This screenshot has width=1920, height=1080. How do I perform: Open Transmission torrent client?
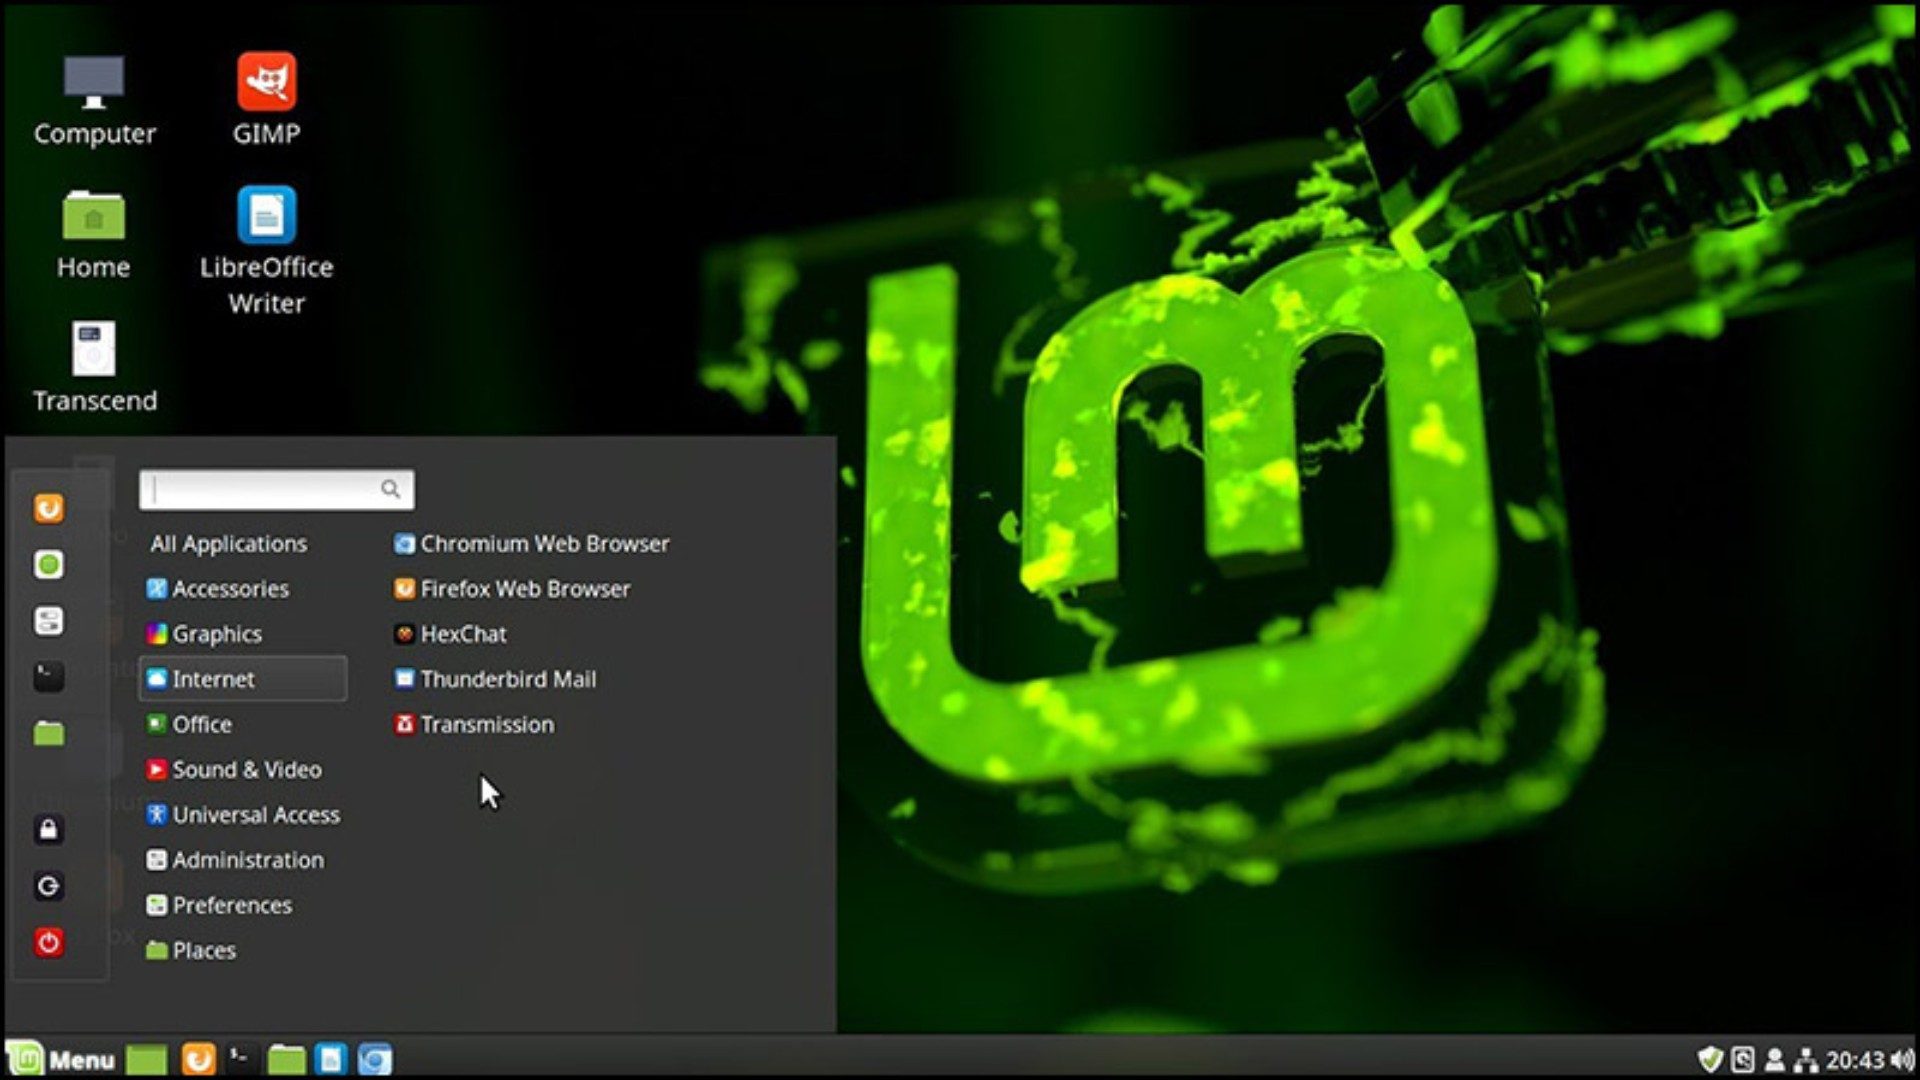click(487, 724)
